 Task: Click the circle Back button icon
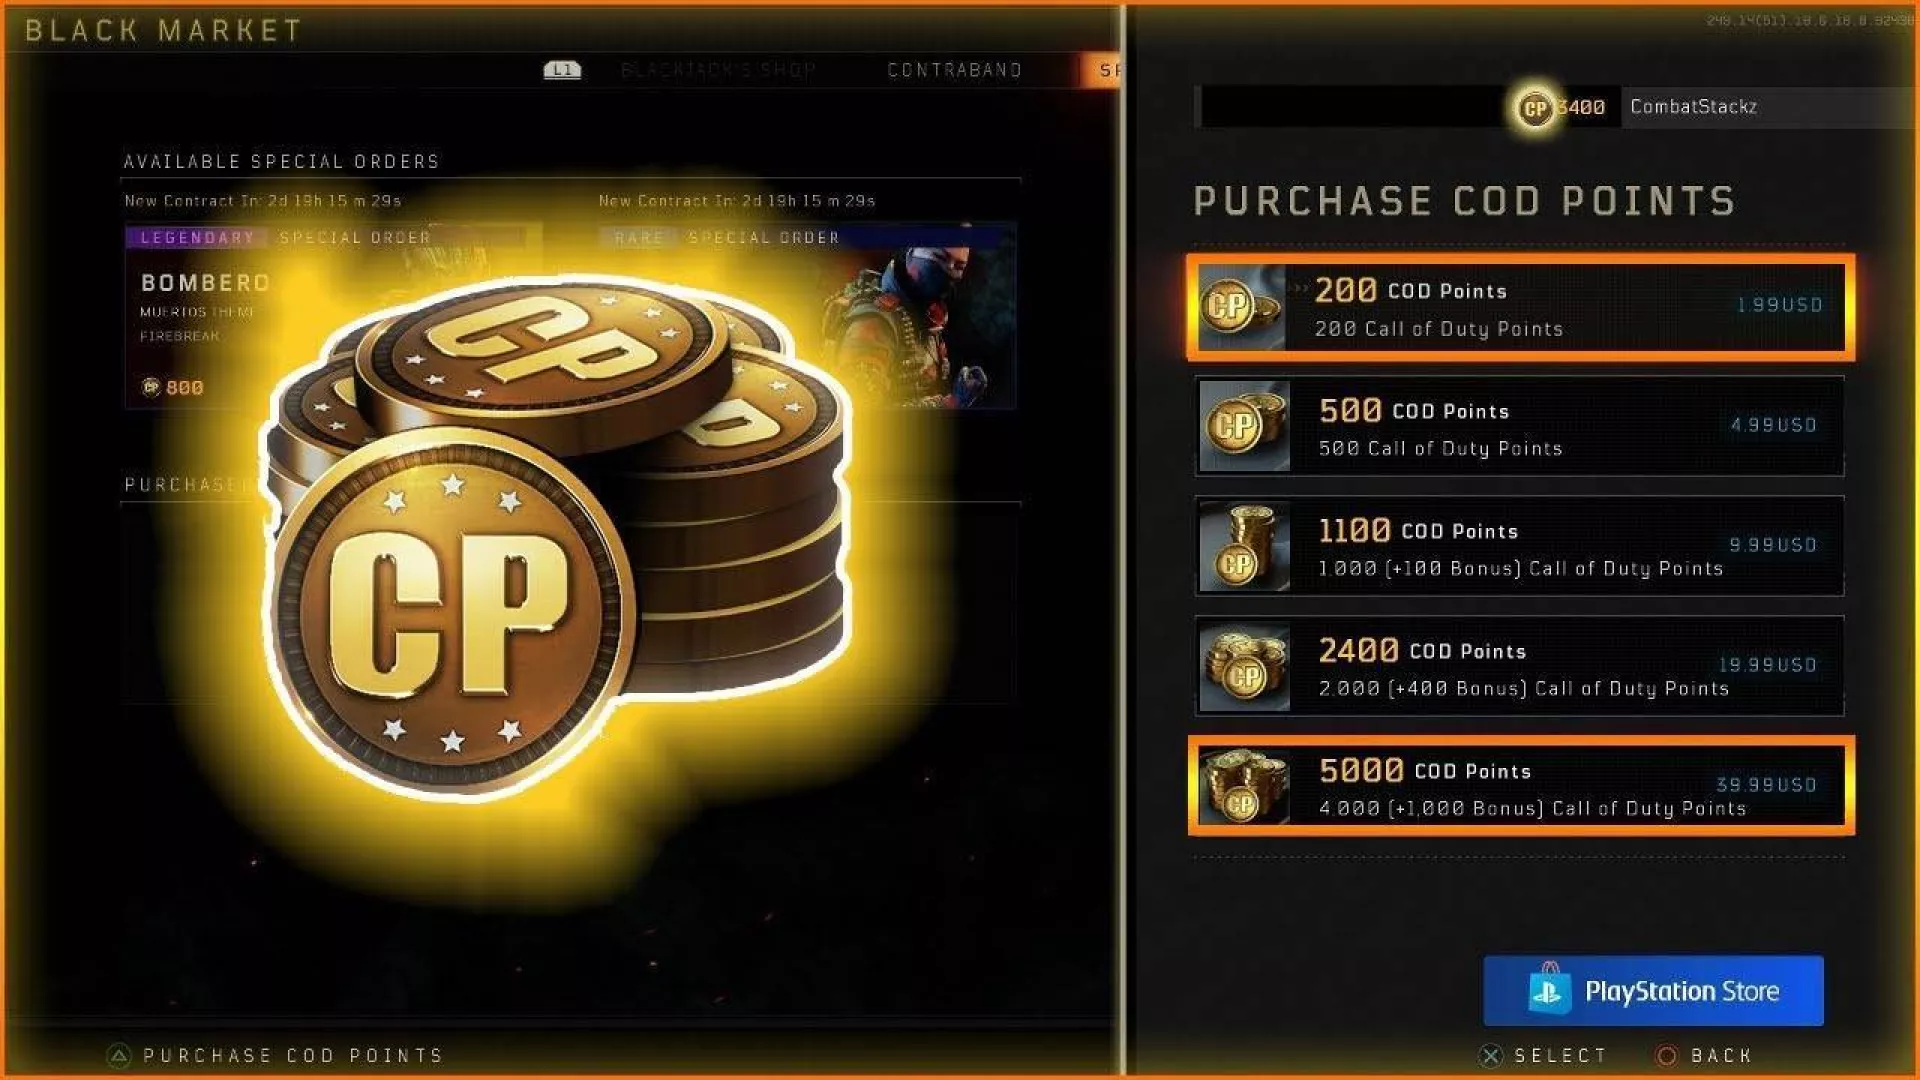[x=1667, y=1056]
